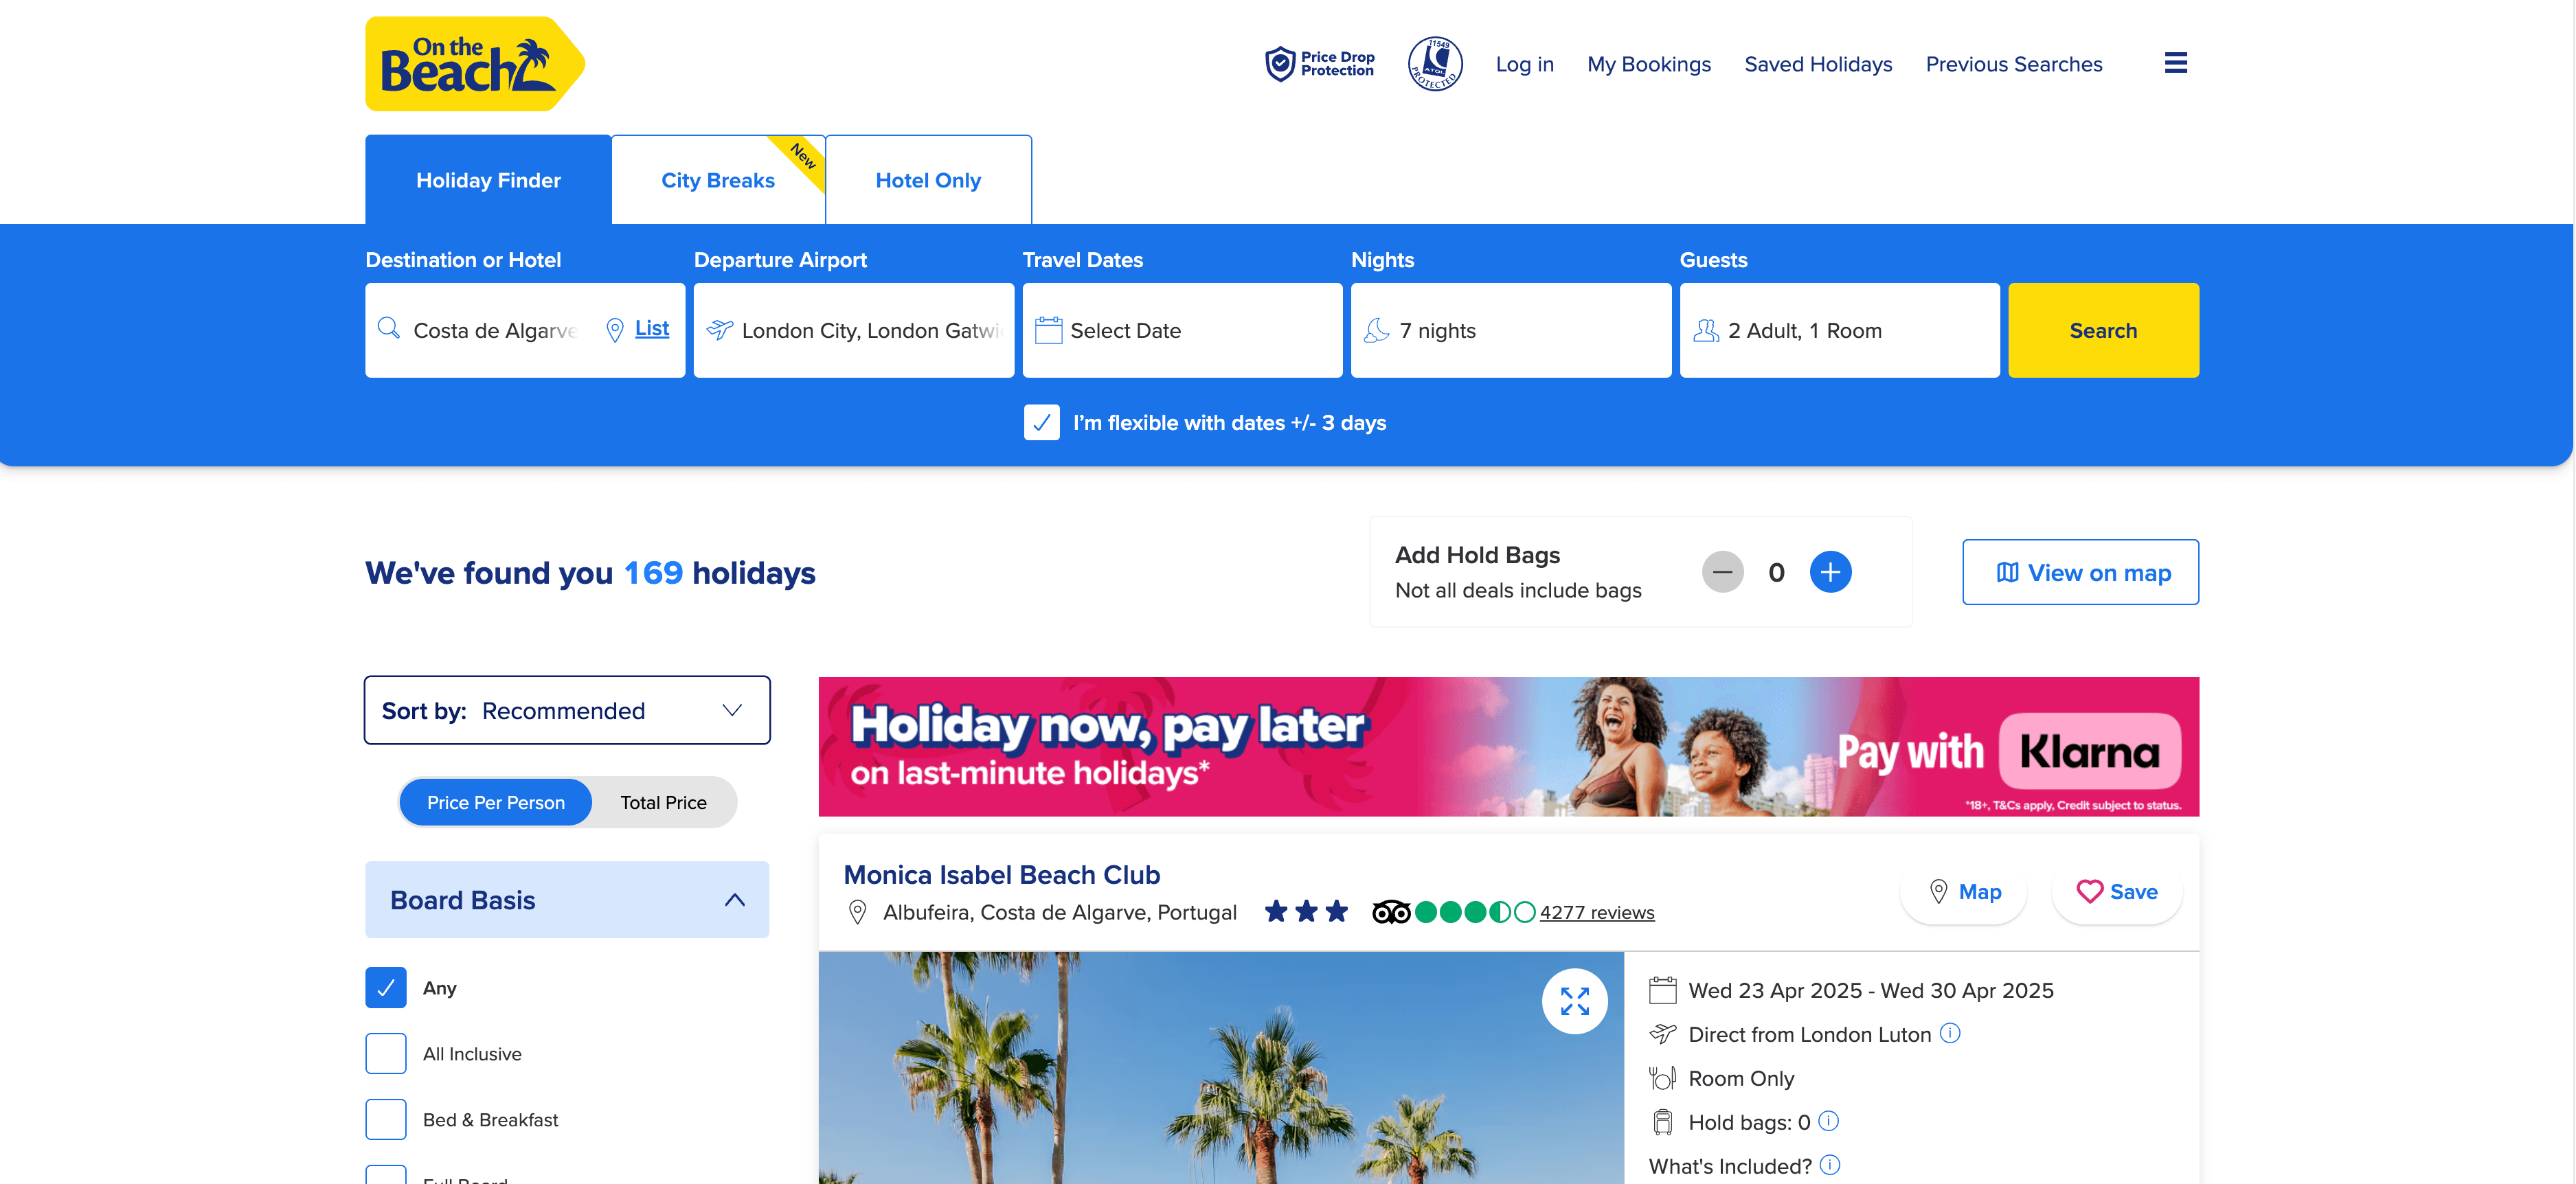Screen dimensions: 2576x1184
Task: Click the ATOL Protected badge icon
Action: point(1434,64)
